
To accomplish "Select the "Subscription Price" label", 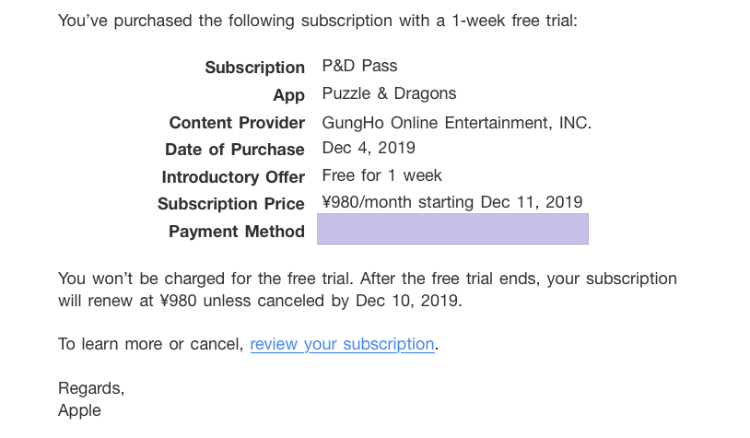I will click(230, 204).
